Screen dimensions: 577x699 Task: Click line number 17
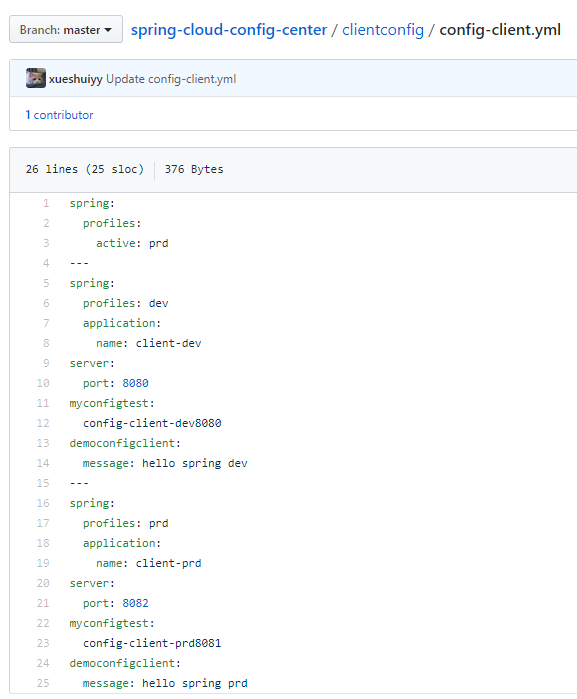pyautogui.click(x=43, y=523)
